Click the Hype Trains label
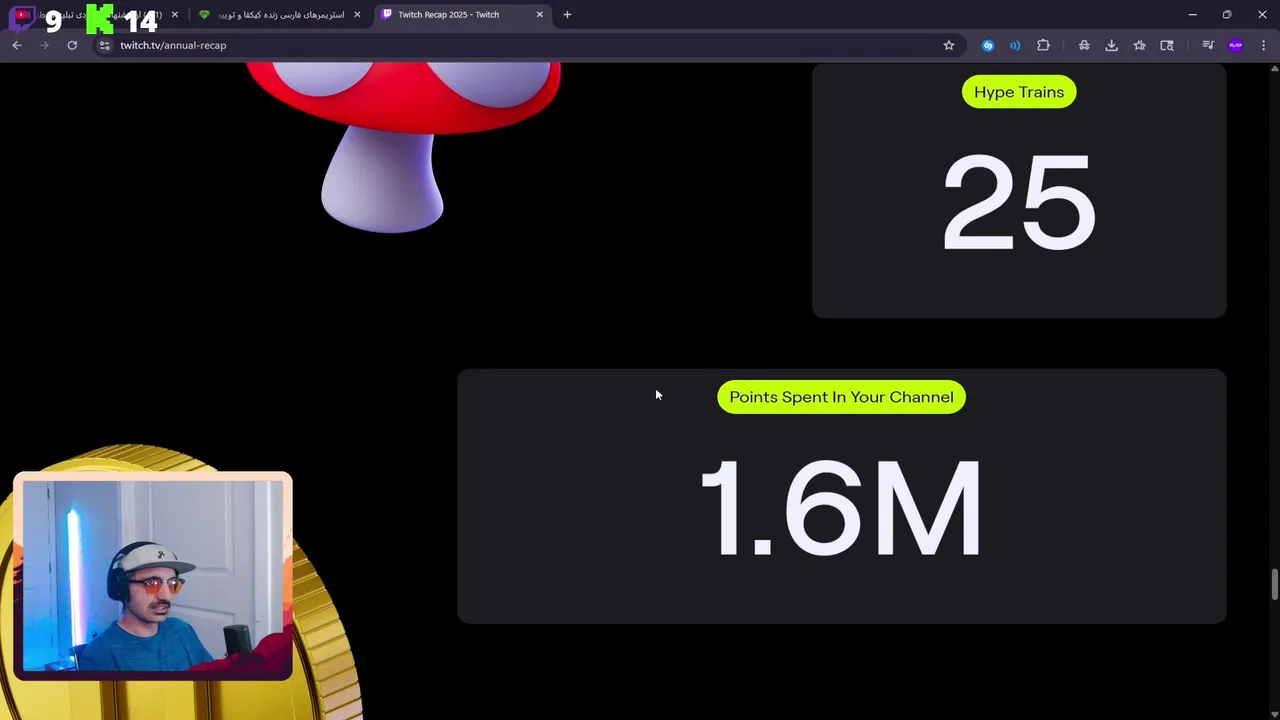 [1019, 92]
